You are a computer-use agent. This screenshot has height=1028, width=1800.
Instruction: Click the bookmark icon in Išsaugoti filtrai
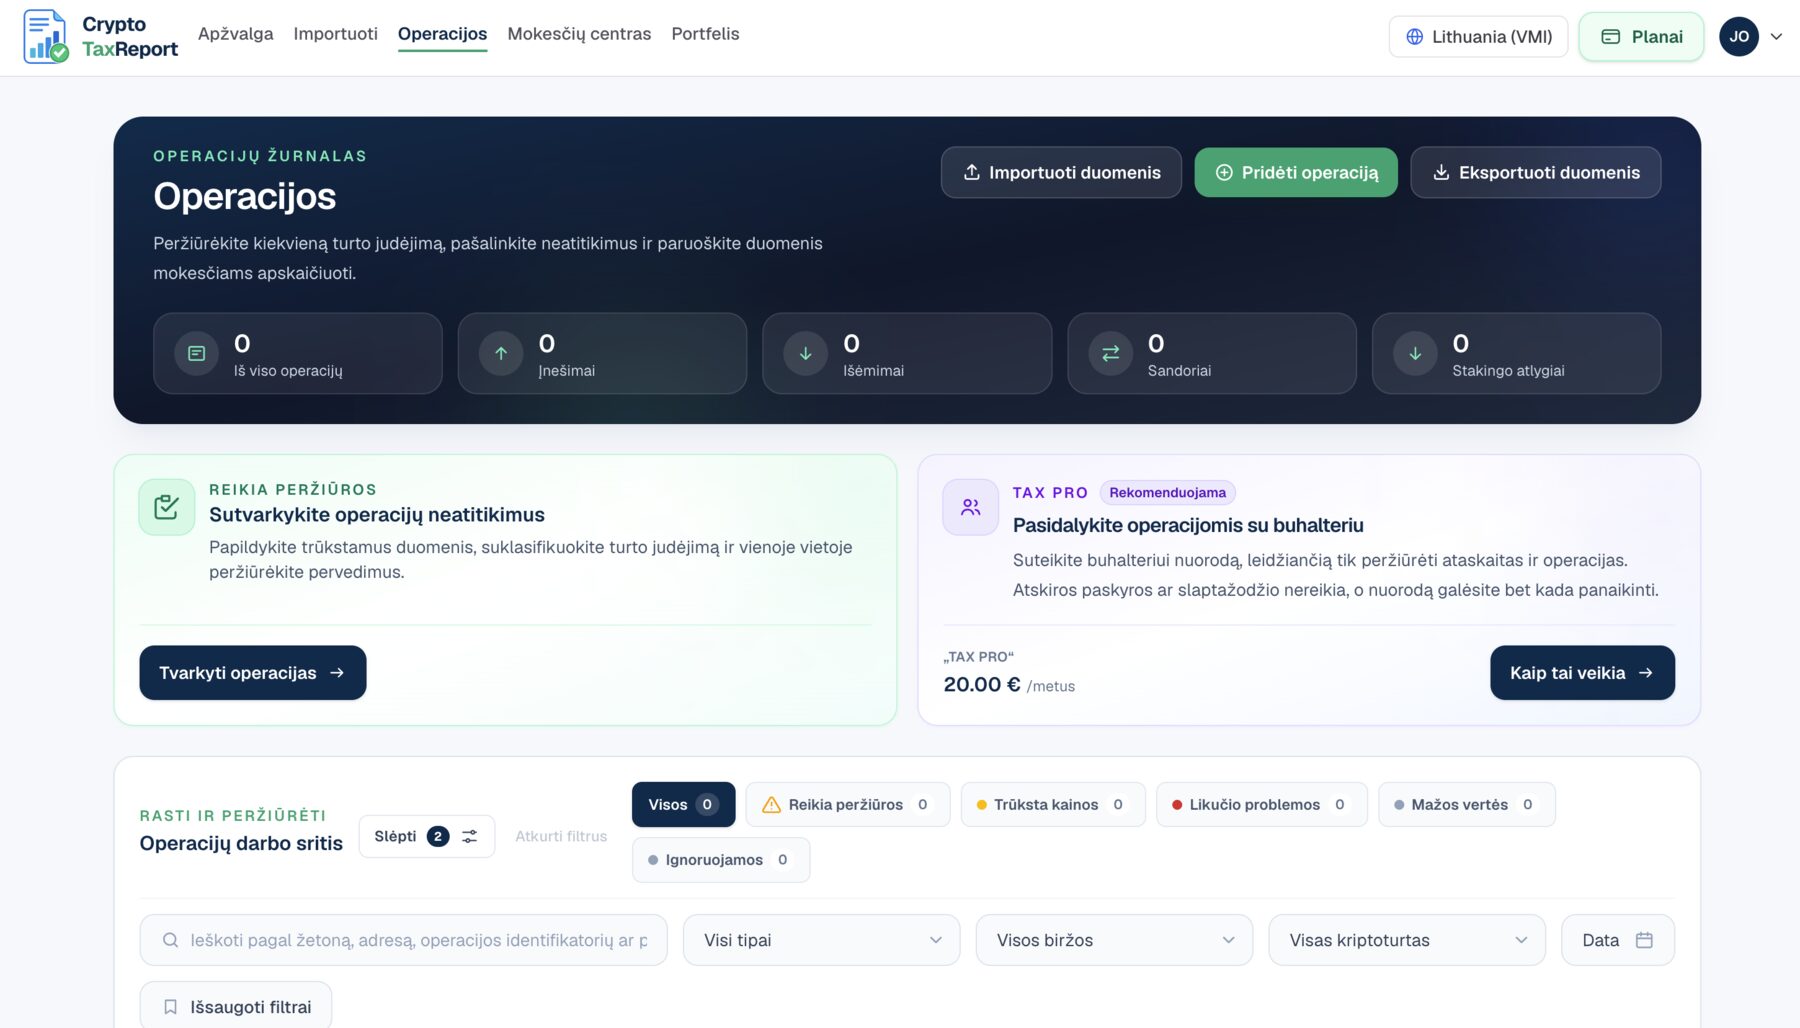tap(170, 1007)
